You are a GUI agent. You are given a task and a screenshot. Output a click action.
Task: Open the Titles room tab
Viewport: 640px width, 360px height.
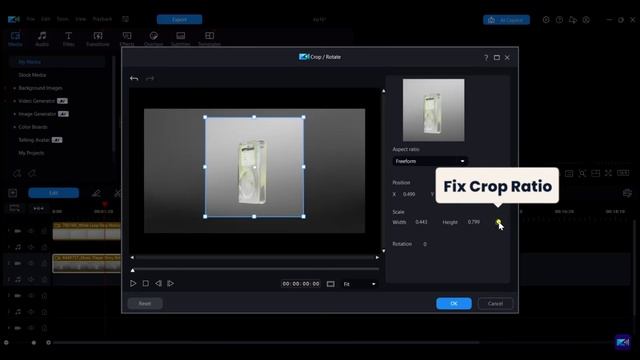[69, 39]
